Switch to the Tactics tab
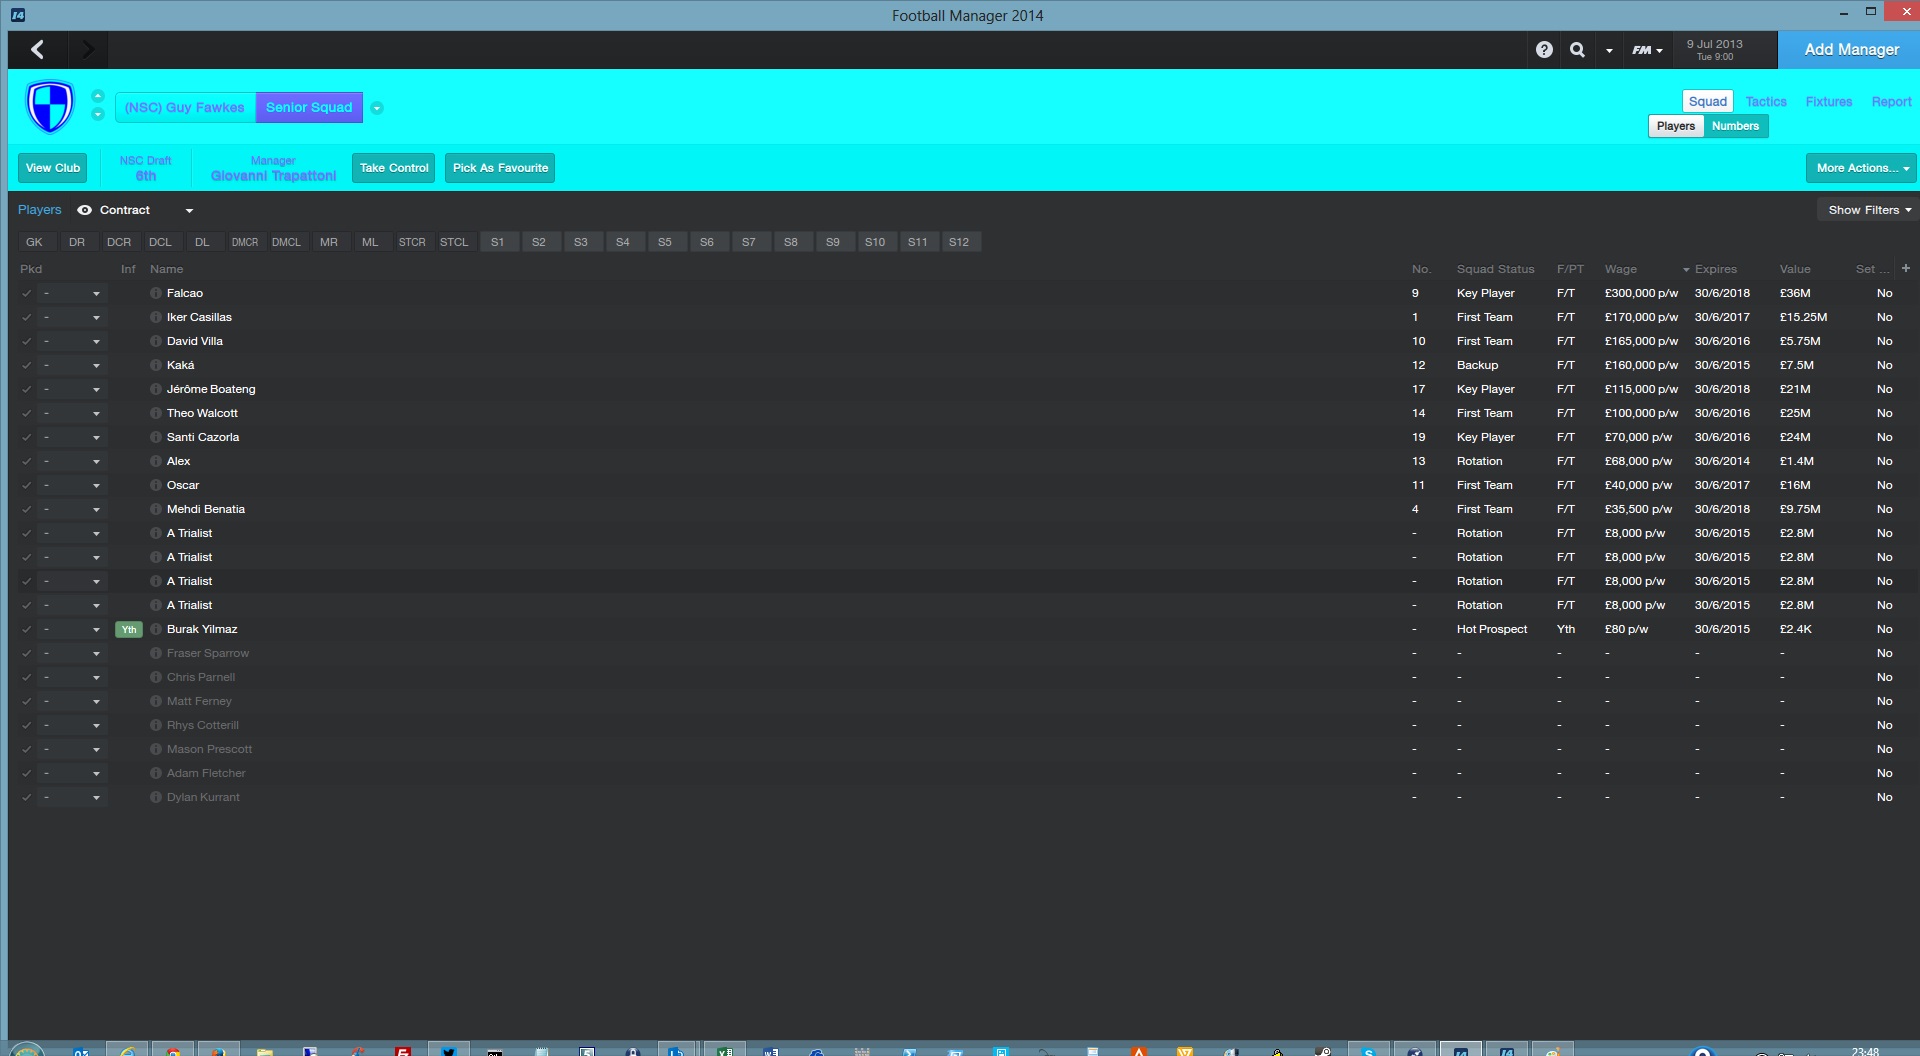Image resolution: width=1920 pixels, height=1056 pixels. click(x=1766, y=101)
